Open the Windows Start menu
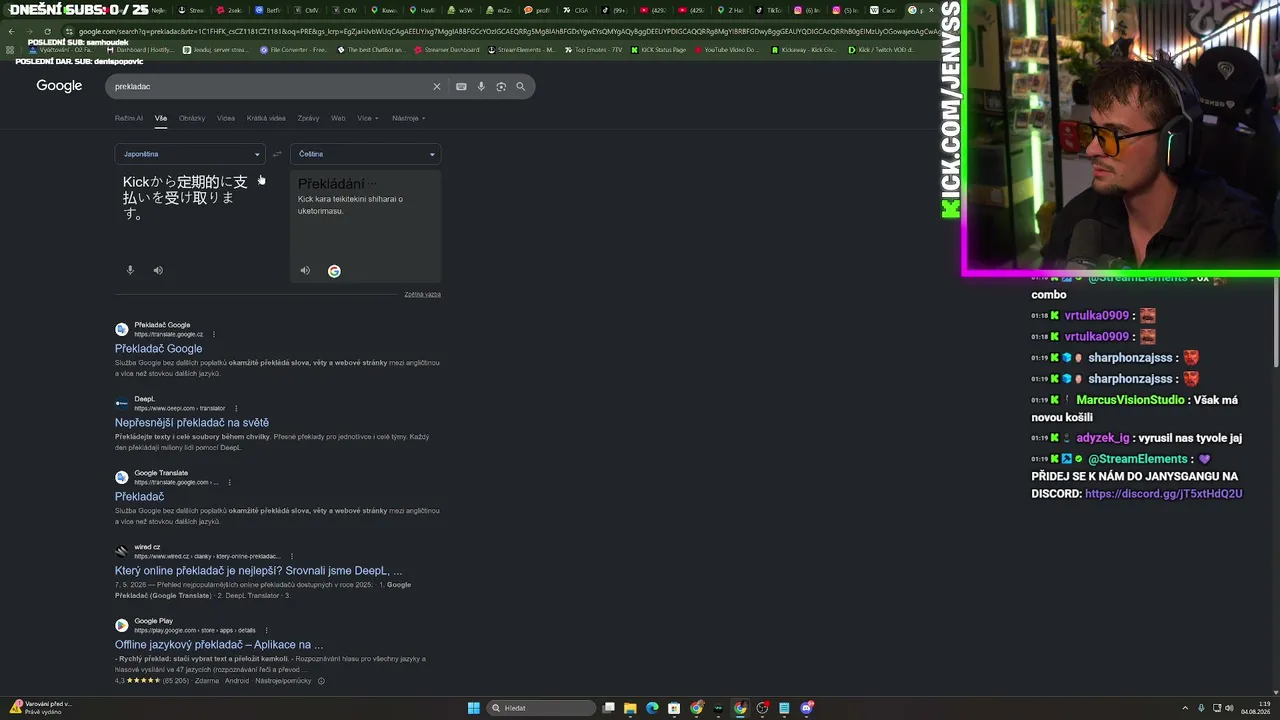1280x720 pixels. coord(474,708)
